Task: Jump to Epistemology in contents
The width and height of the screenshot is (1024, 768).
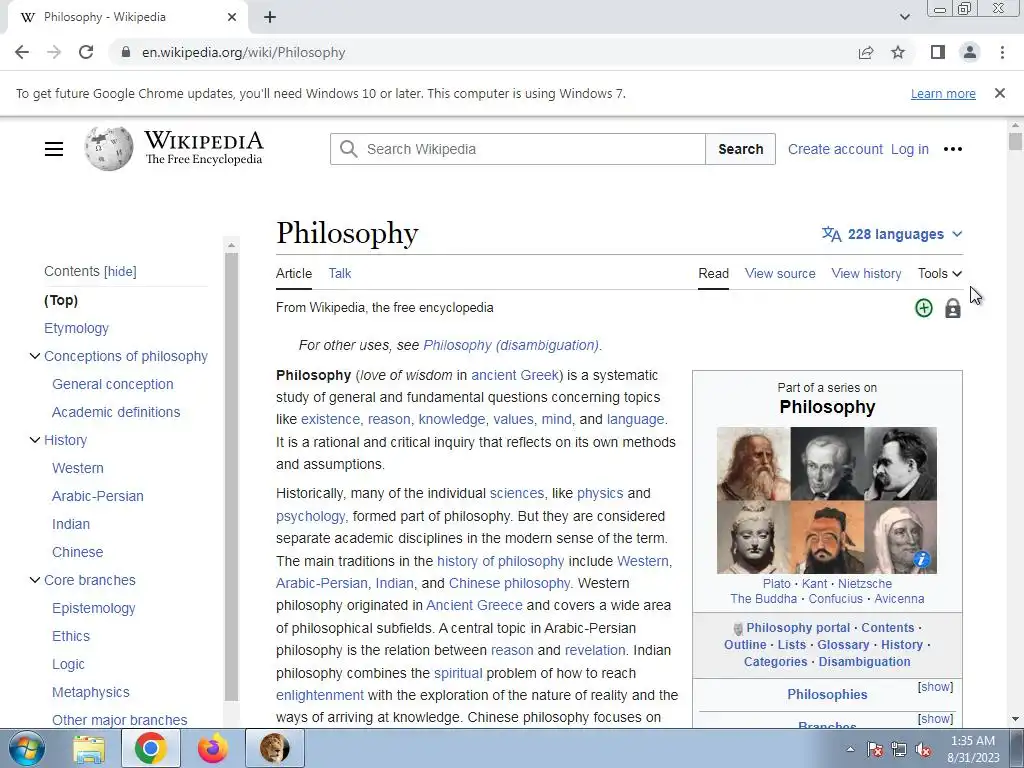Action: 93,608
